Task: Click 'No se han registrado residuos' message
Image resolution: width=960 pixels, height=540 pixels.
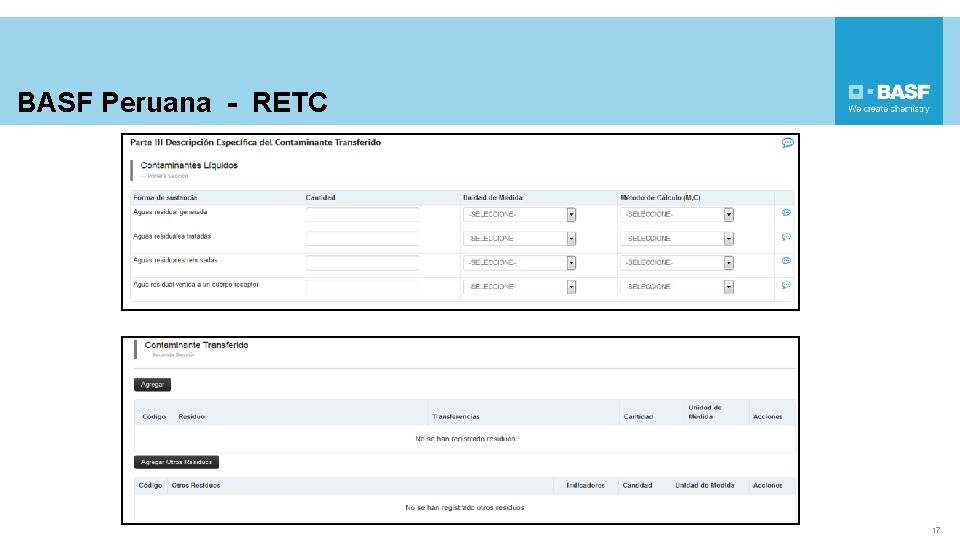Action: 465,439
